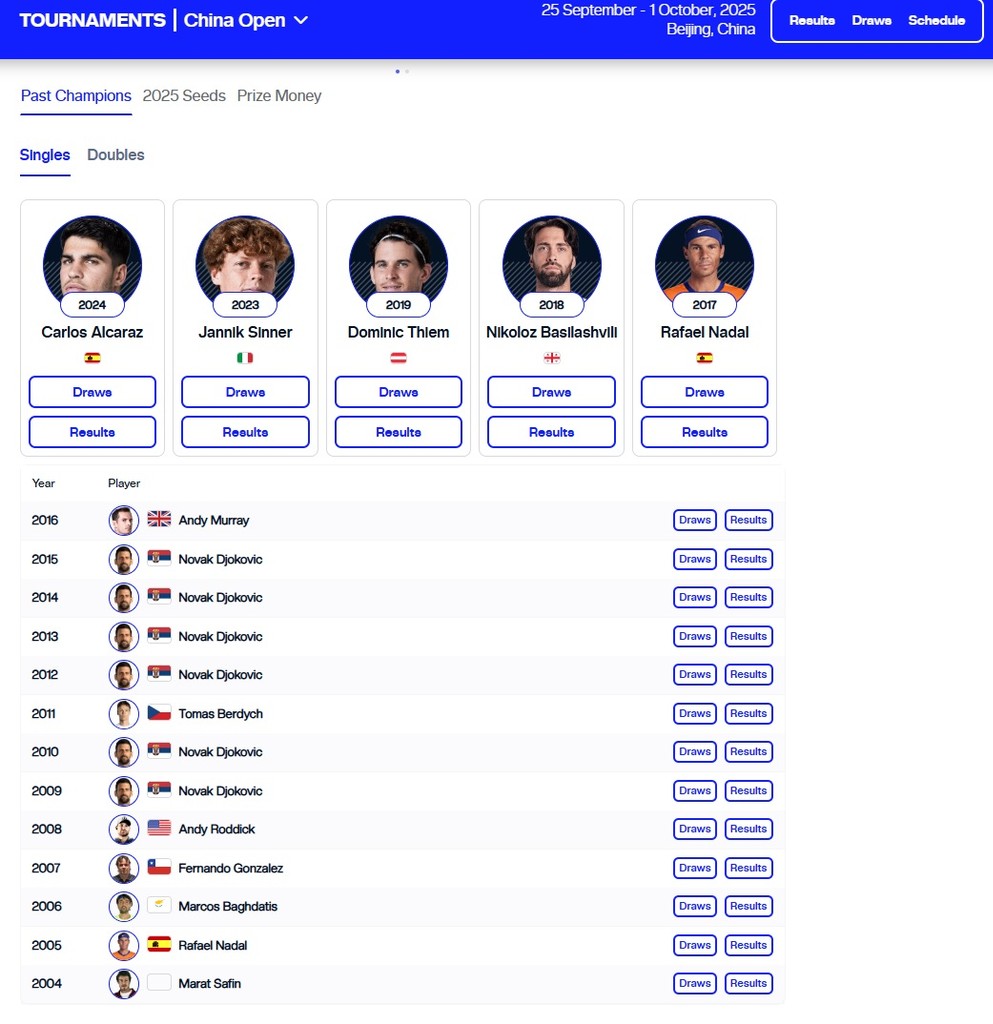Click Carlos Alcaraz's 2024 champion photo

point(92,263)
